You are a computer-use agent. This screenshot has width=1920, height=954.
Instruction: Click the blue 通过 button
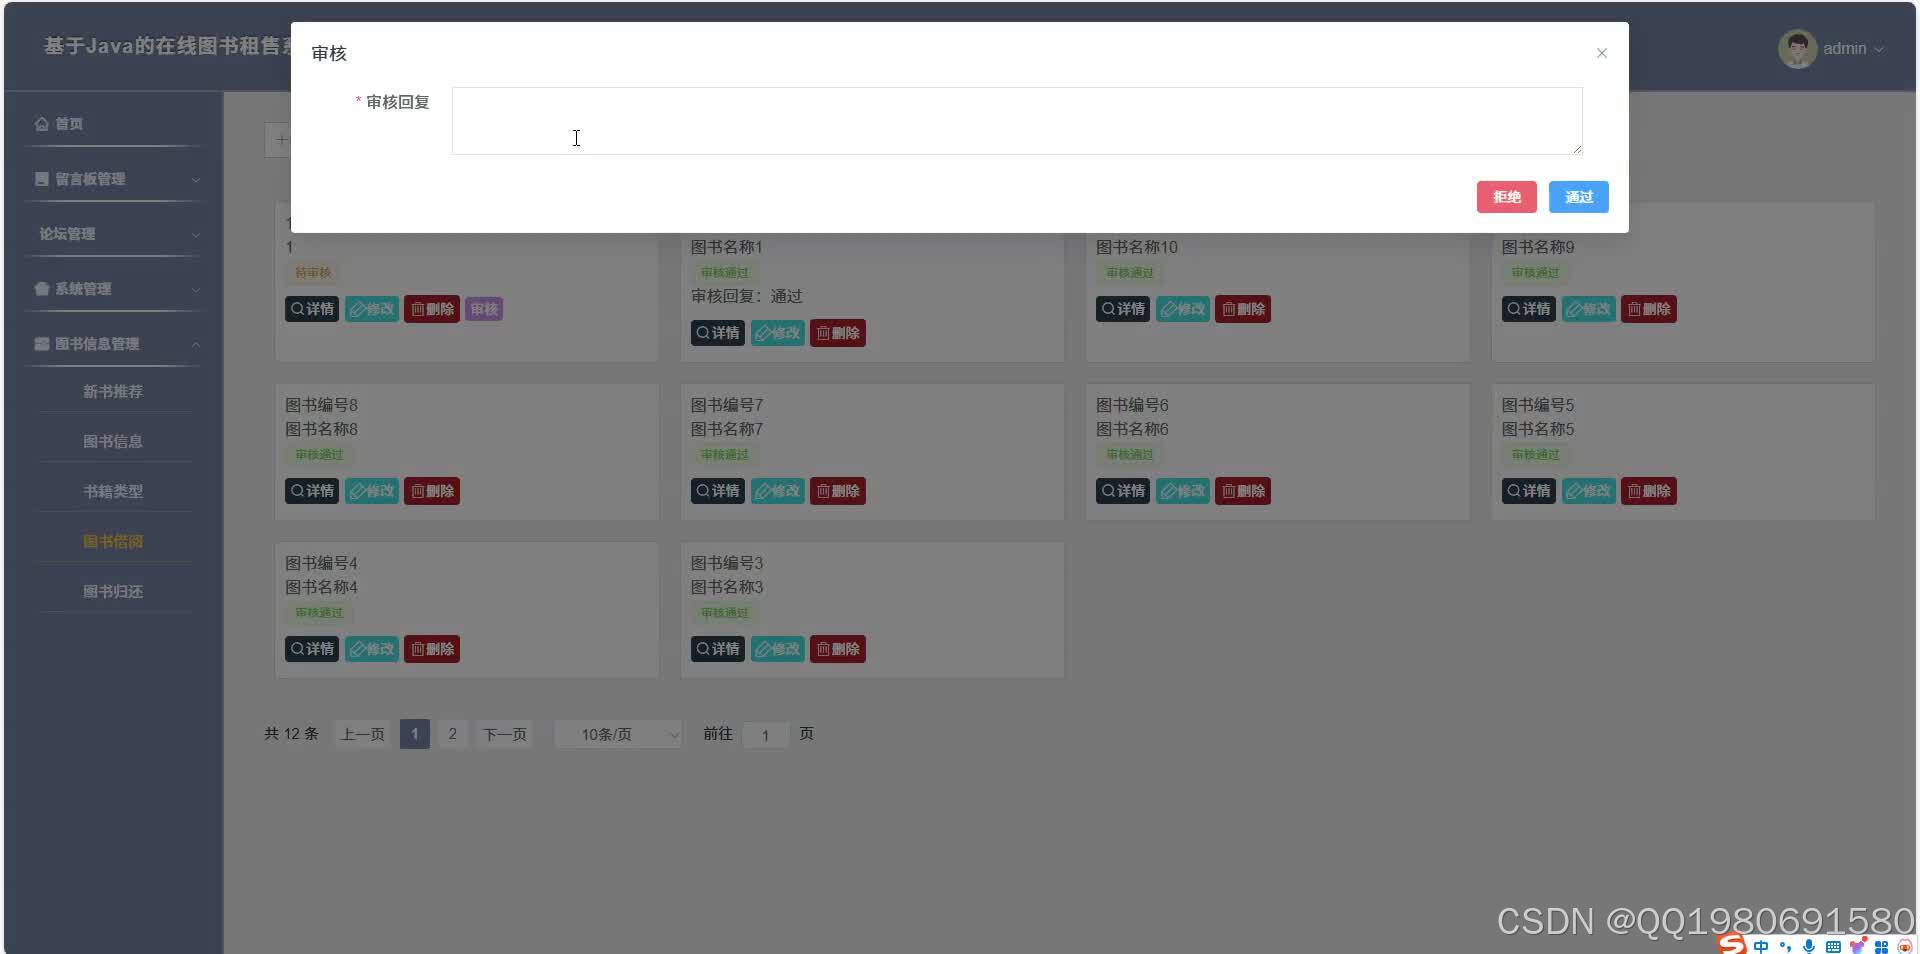1578,197
